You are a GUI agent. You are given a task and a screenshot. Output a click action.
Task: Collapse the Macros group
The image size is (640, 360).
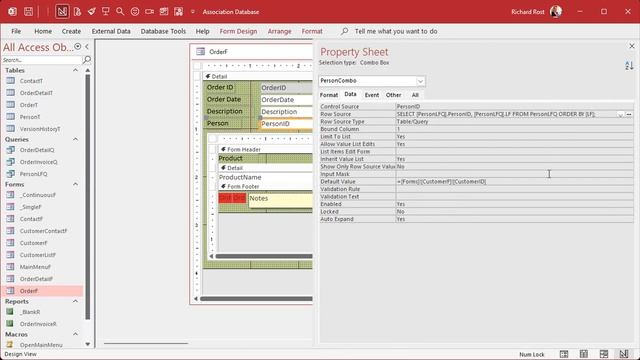click(x=75, y=334)
